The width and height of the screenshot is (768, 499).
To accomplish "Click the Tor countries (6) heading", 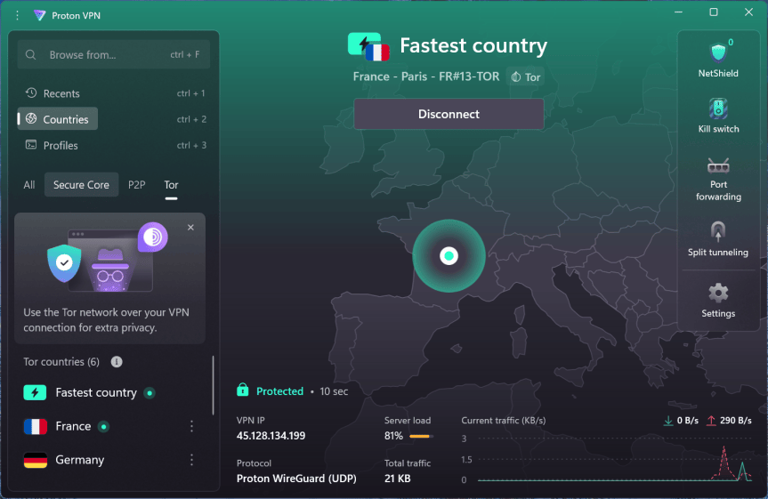I will click(x=61, y=362).
